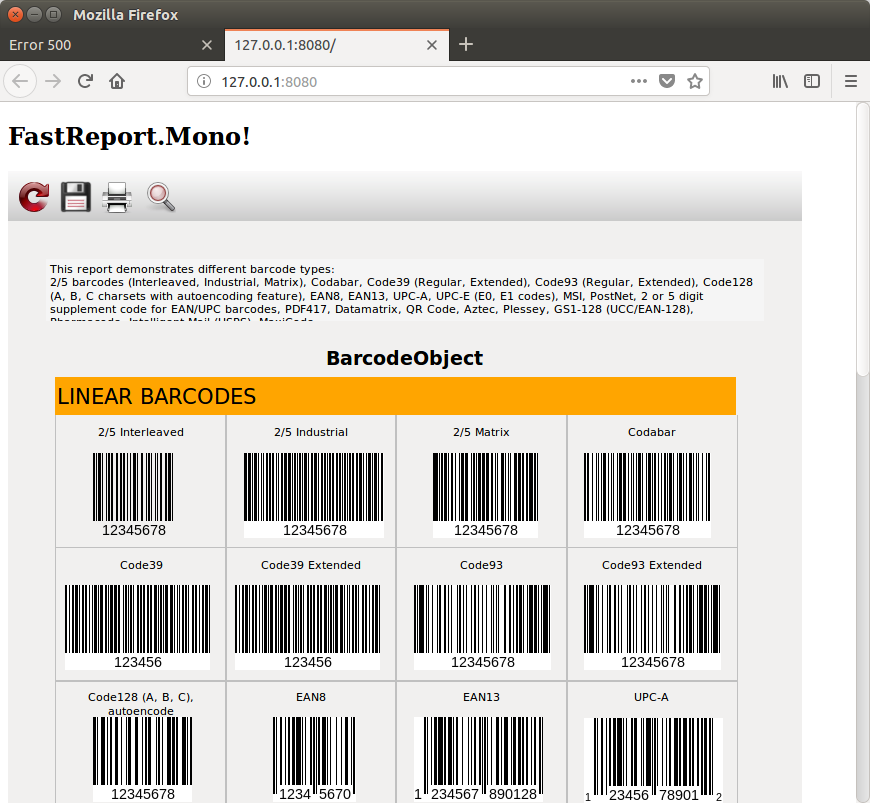The width and height of the screenshot is (870, 803).
Task: Select the 127.0.0.1:8080/ tab
Action: click(337, 45)
